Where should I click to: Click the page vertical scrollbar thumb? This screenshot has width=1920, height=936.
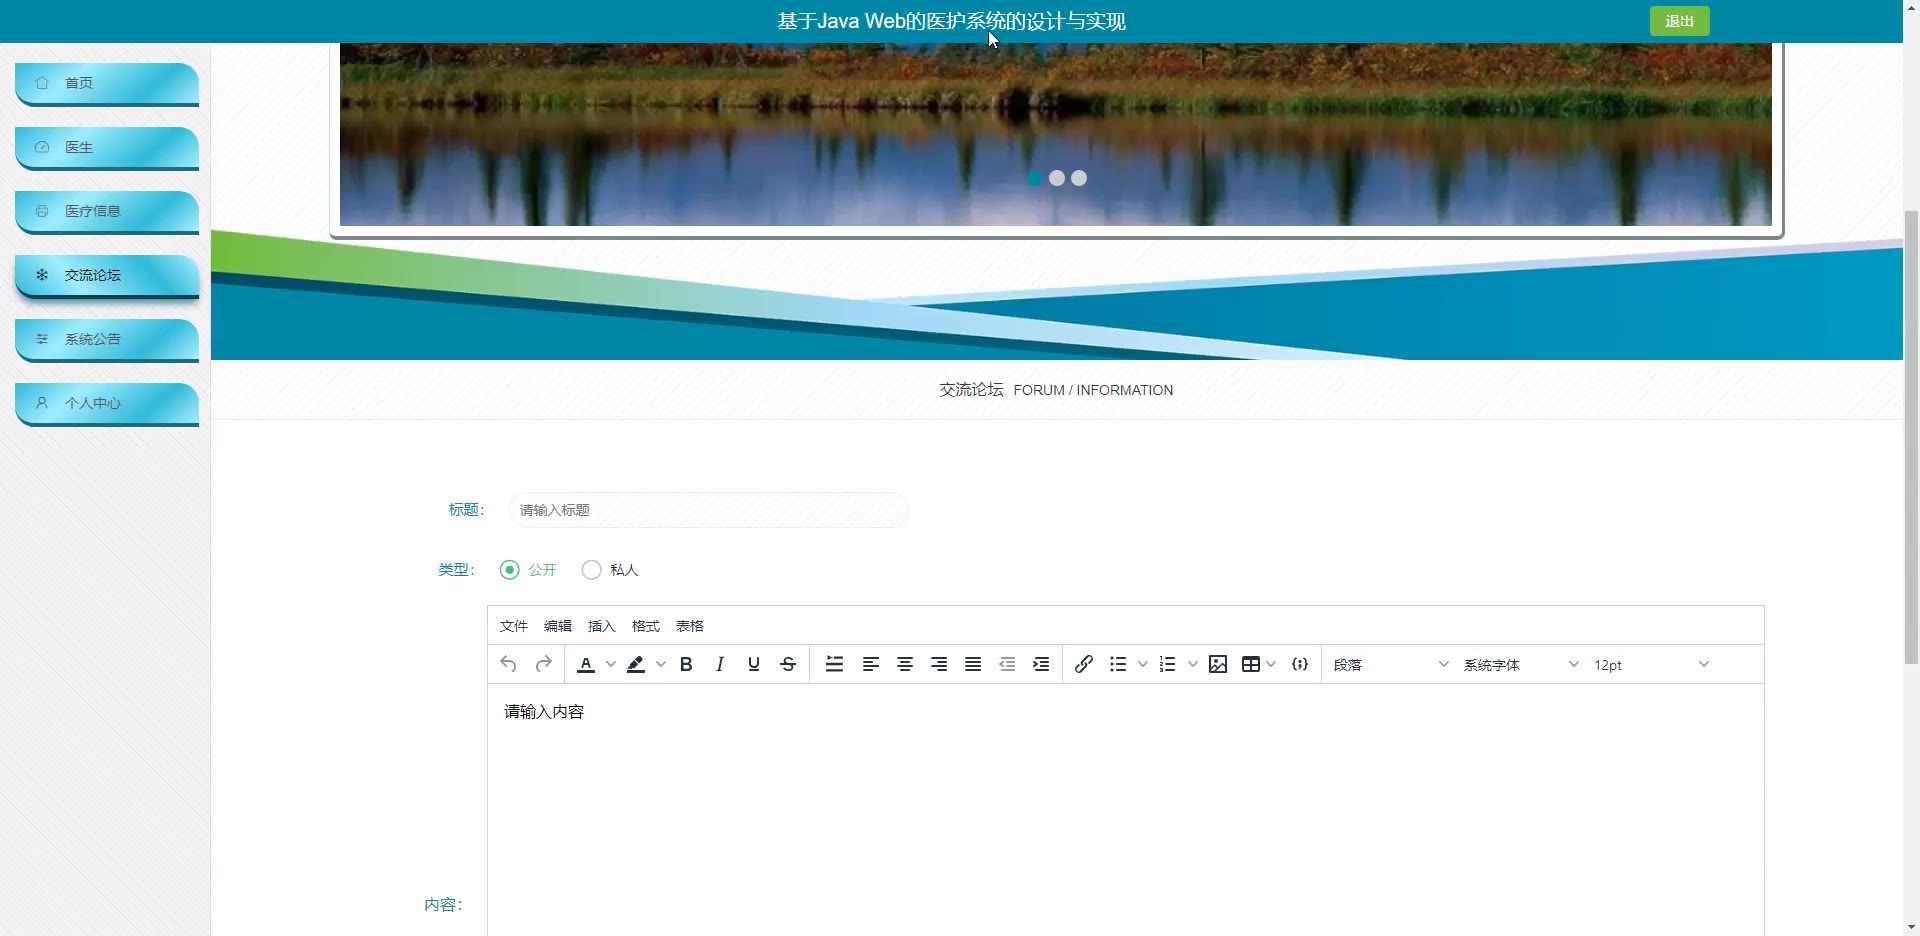coord(1911,437)
